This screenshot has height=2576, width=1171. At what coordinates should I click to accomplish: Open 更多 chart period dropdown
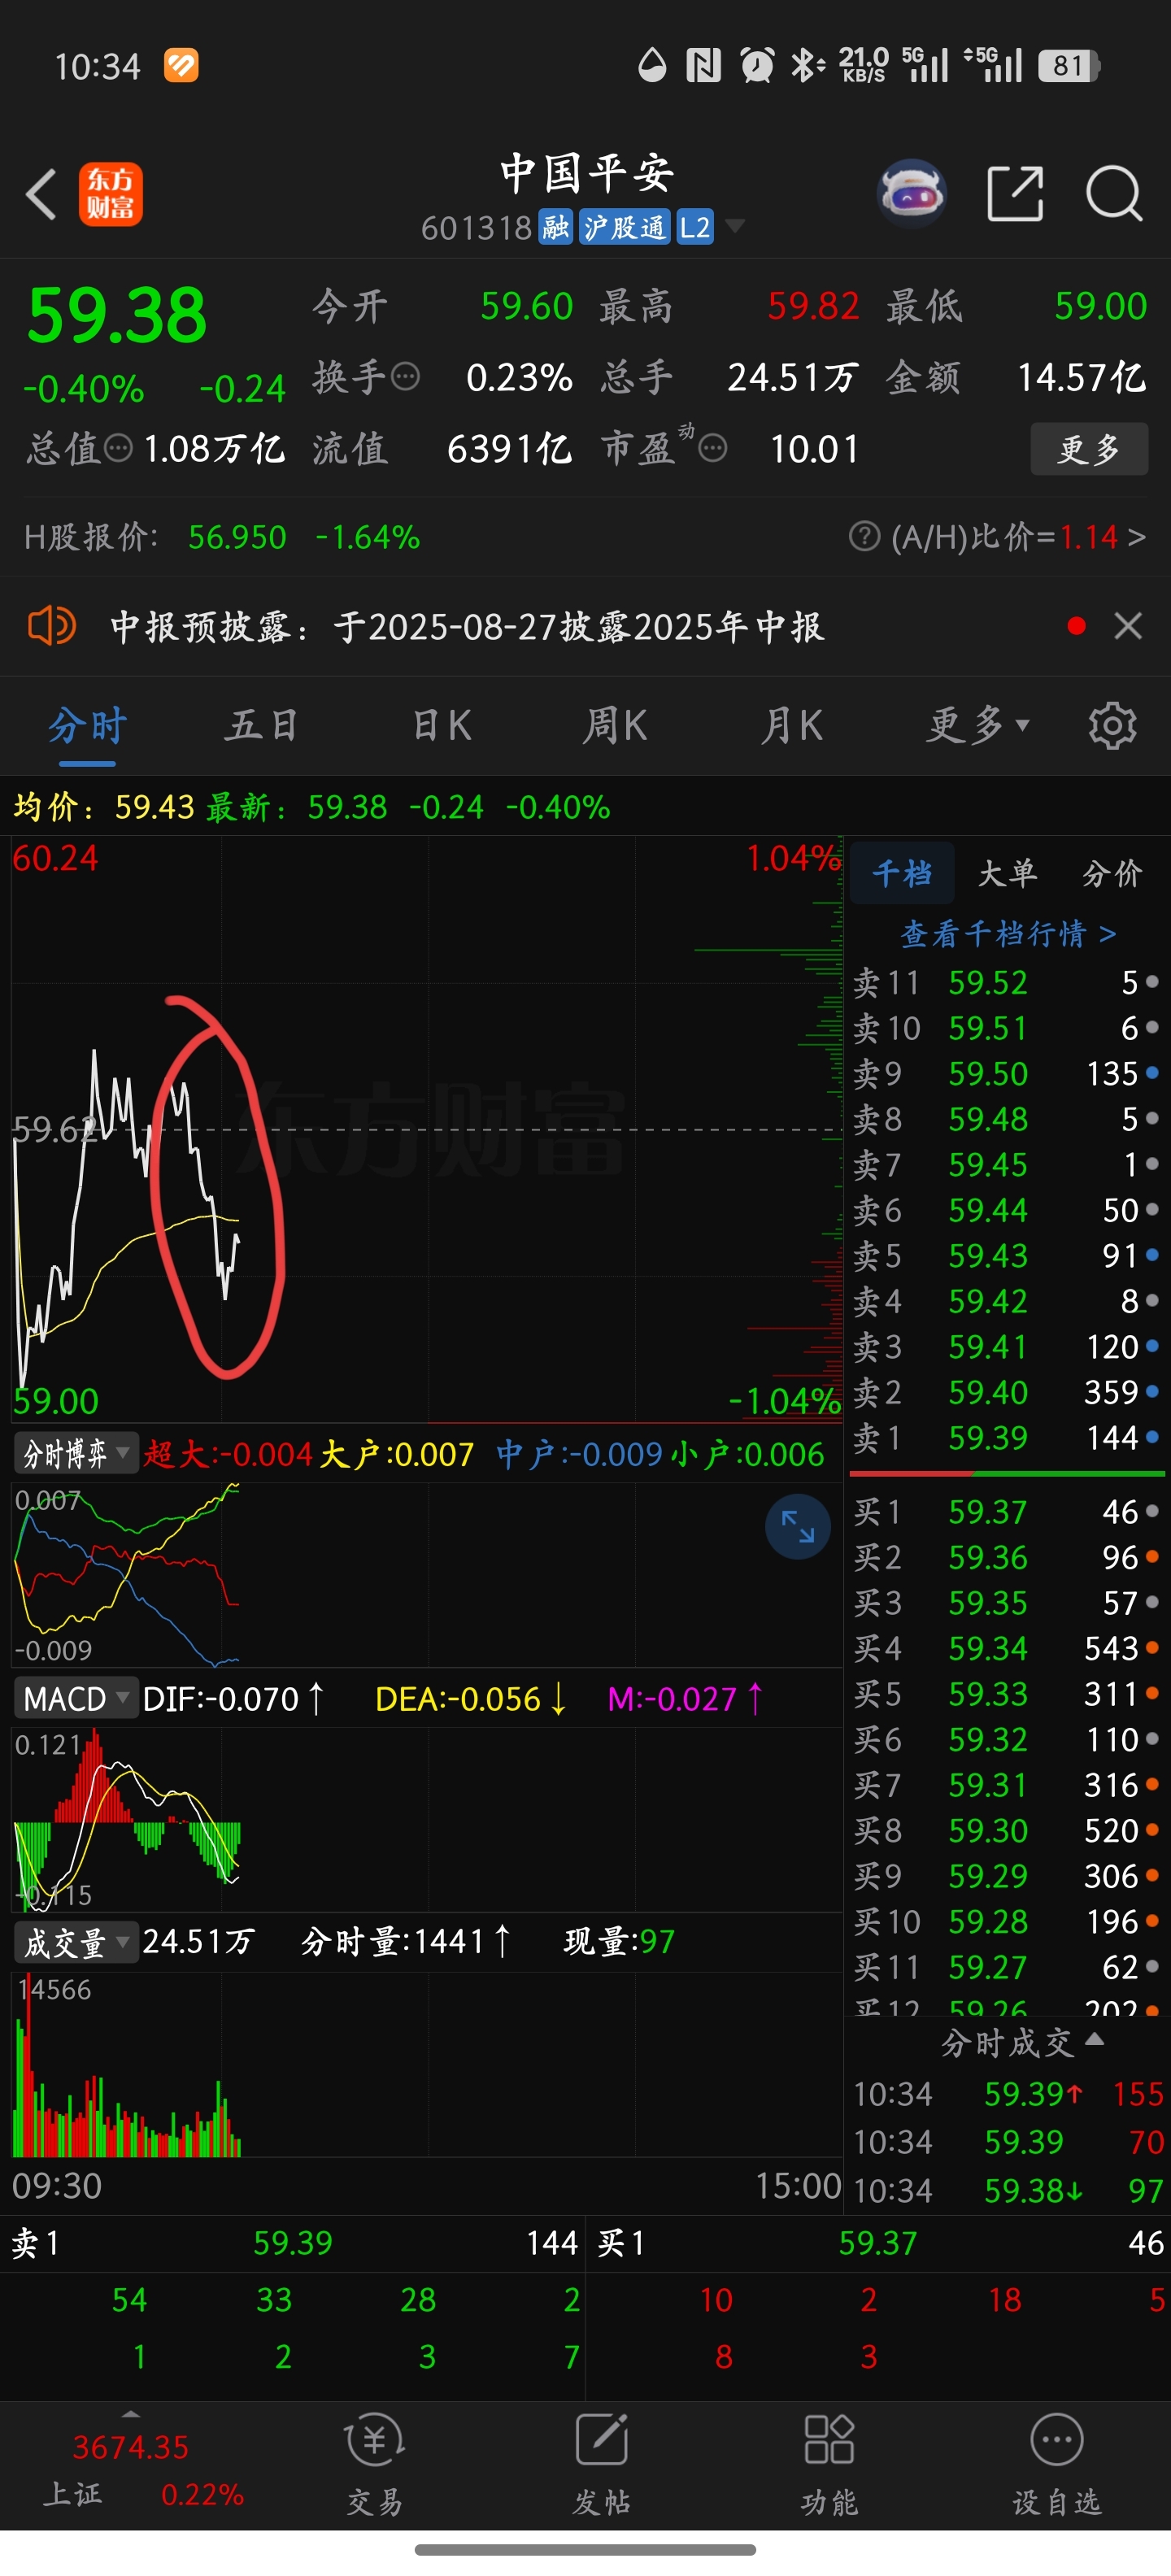[977, 725]
